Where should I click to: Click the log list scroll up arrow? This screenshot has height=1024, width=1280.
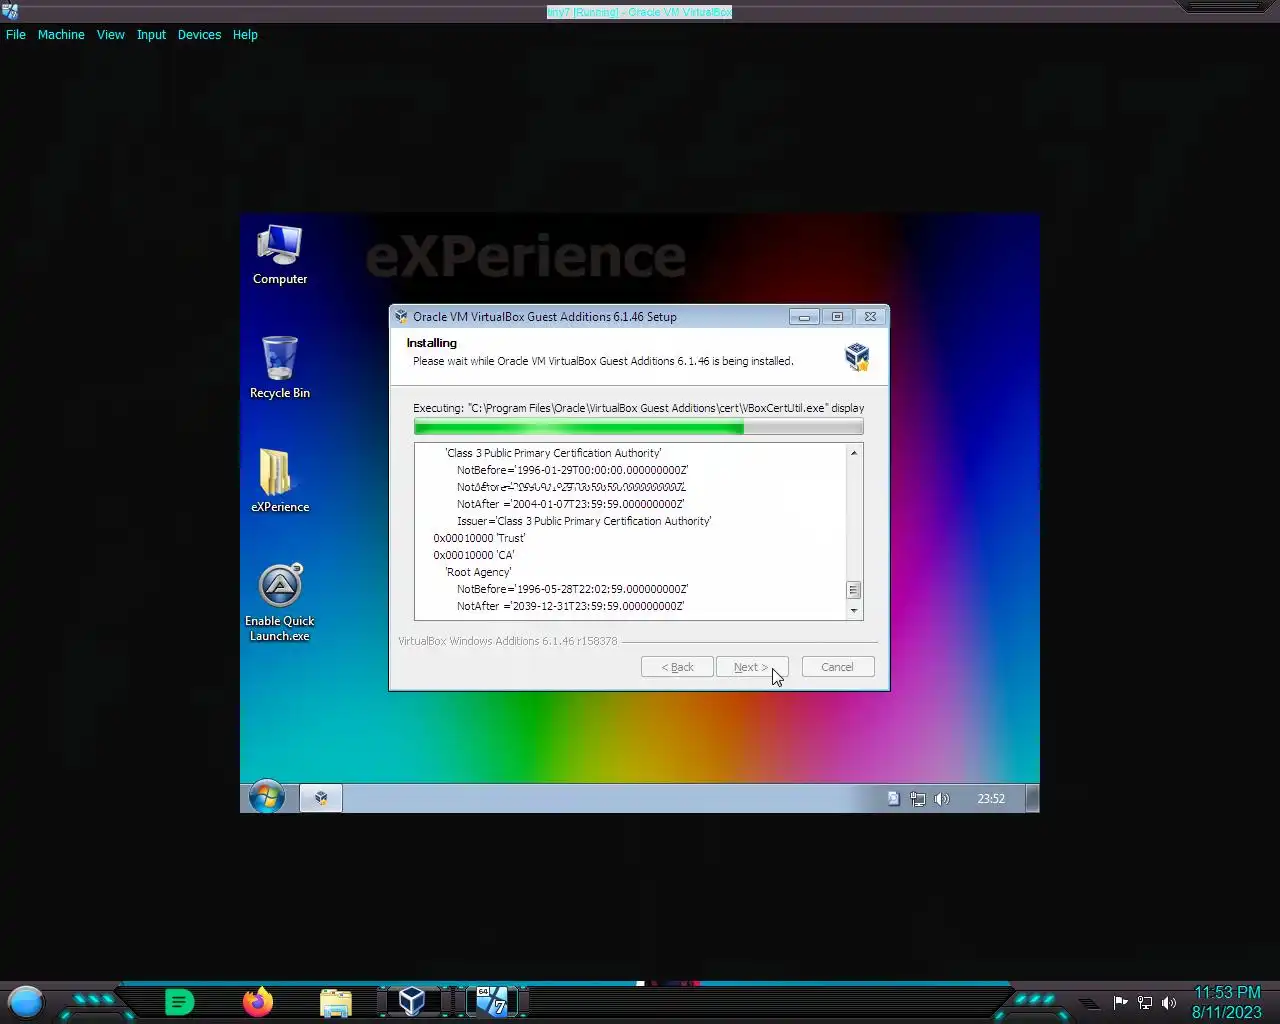pos(854,453)
